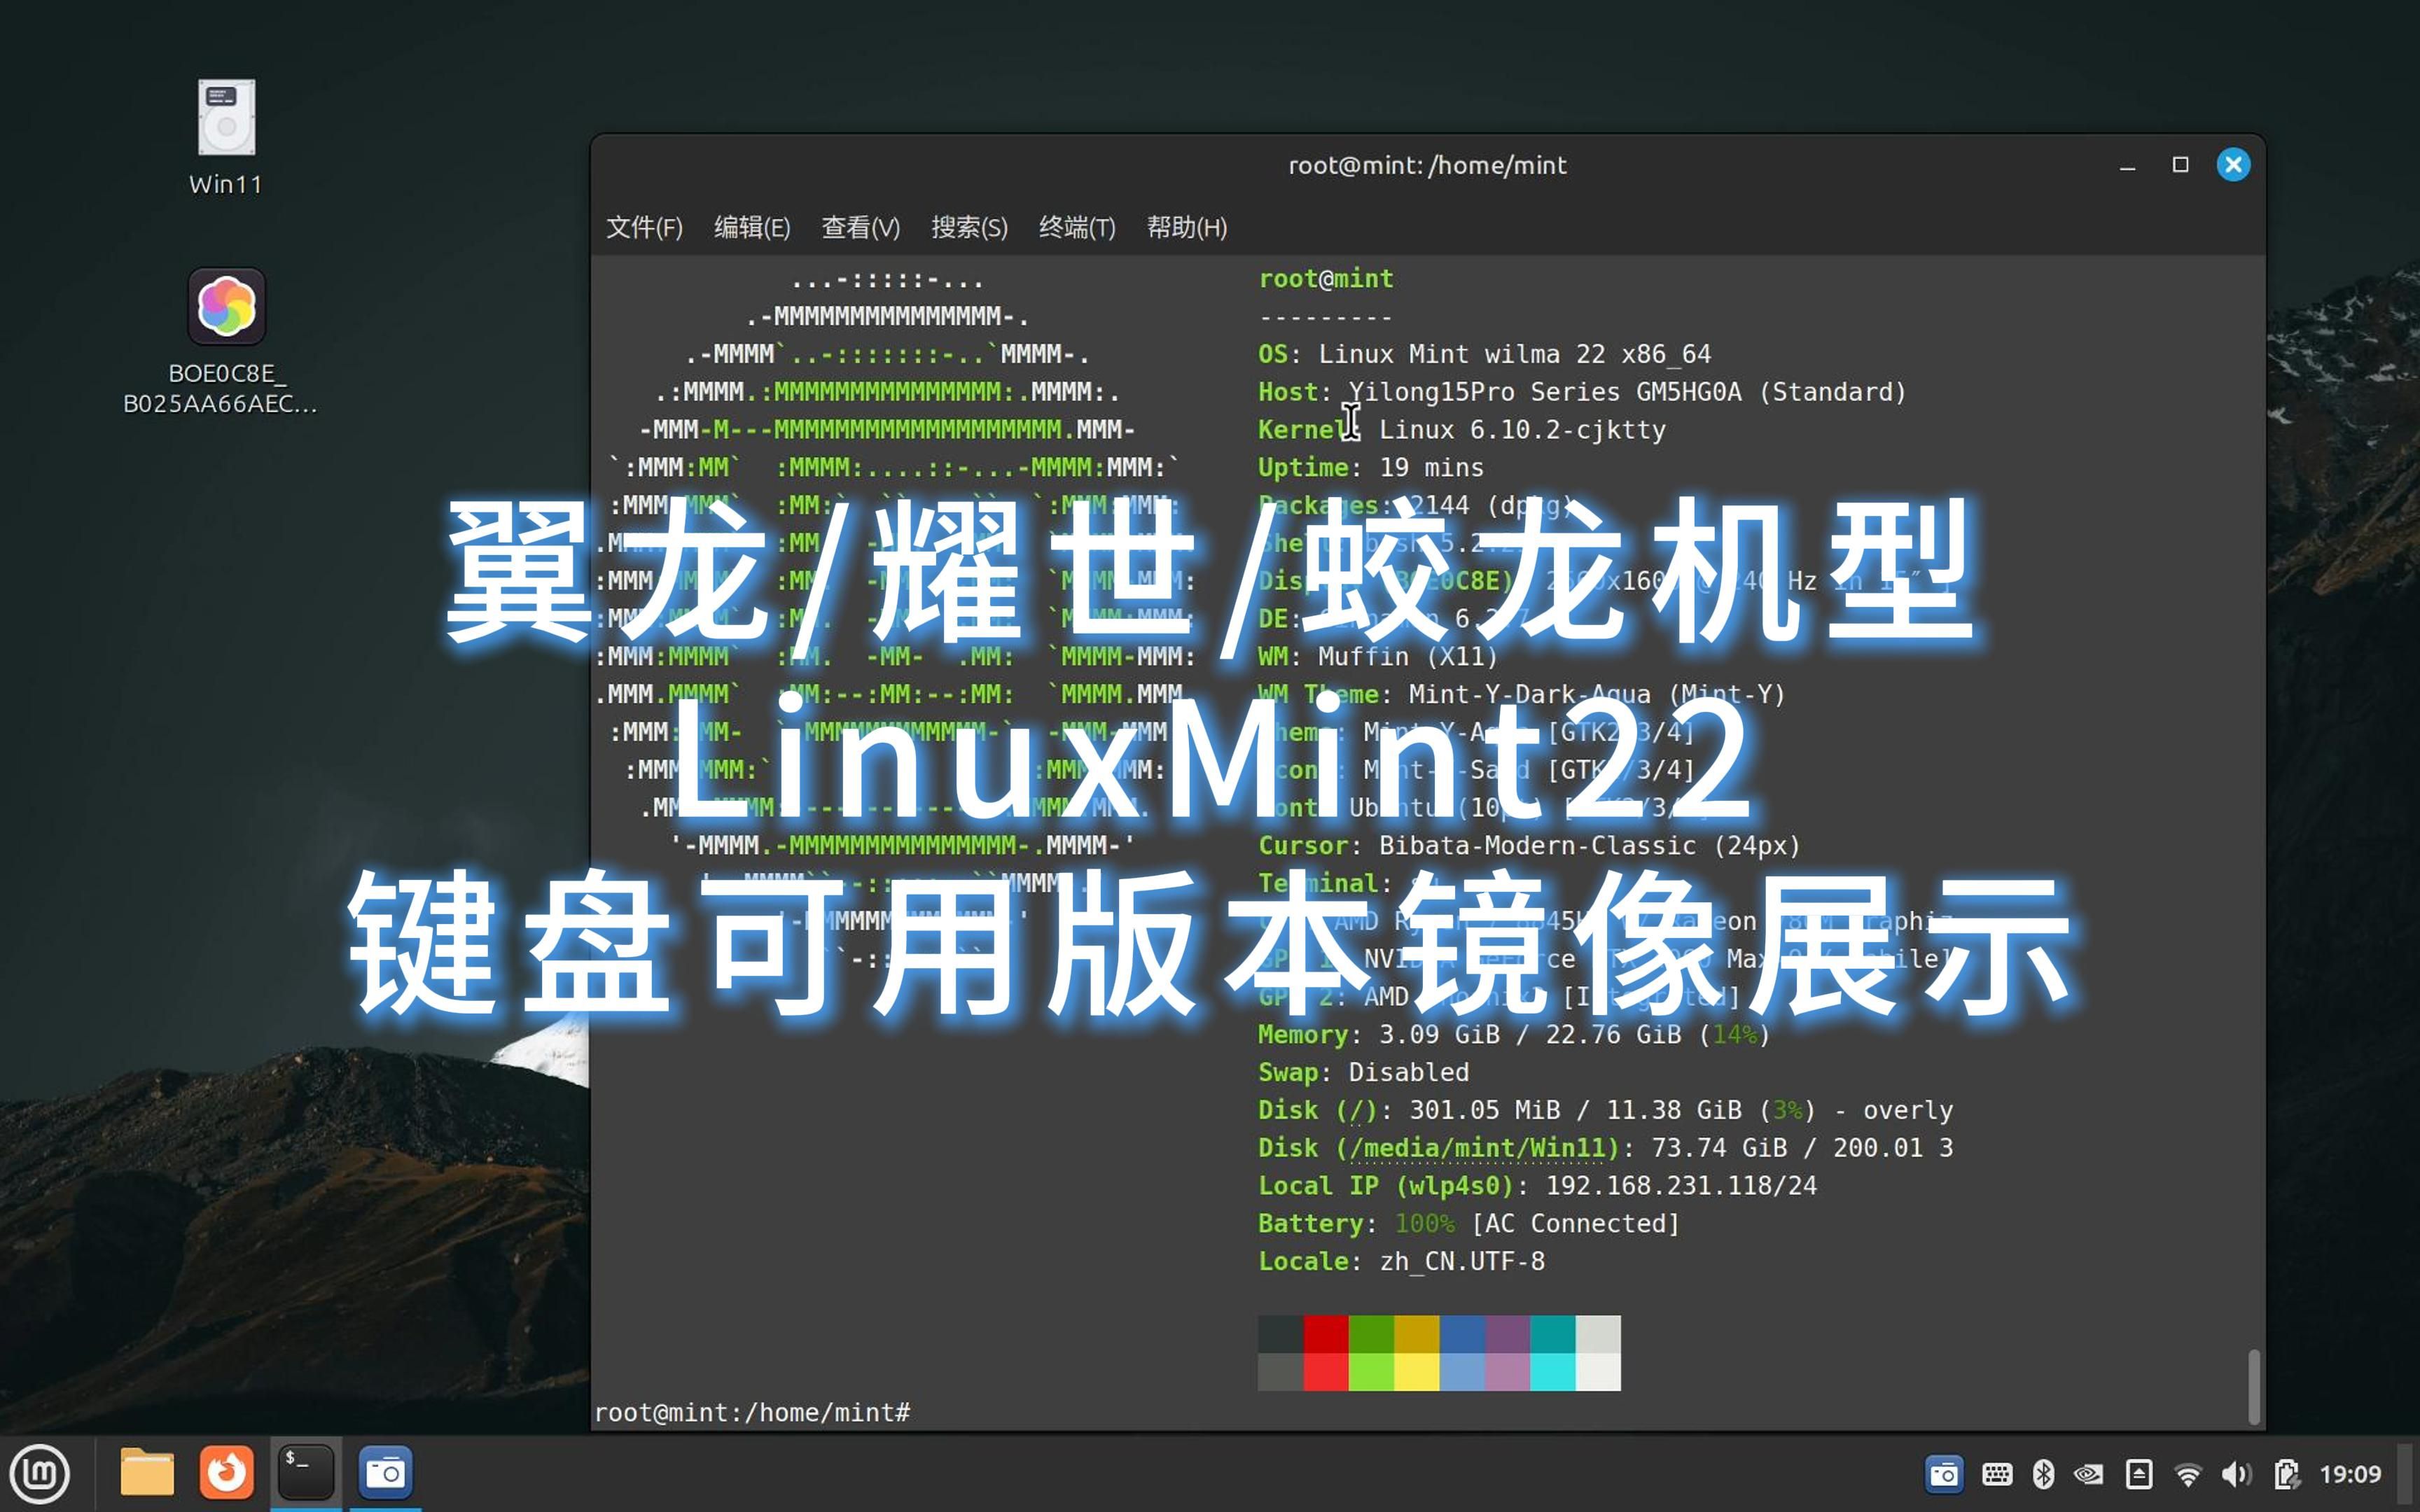The image size is (2420, 1512).
Task: Open the screenshot tool window in the taskbar
Action: click(x=385, y=1473)
